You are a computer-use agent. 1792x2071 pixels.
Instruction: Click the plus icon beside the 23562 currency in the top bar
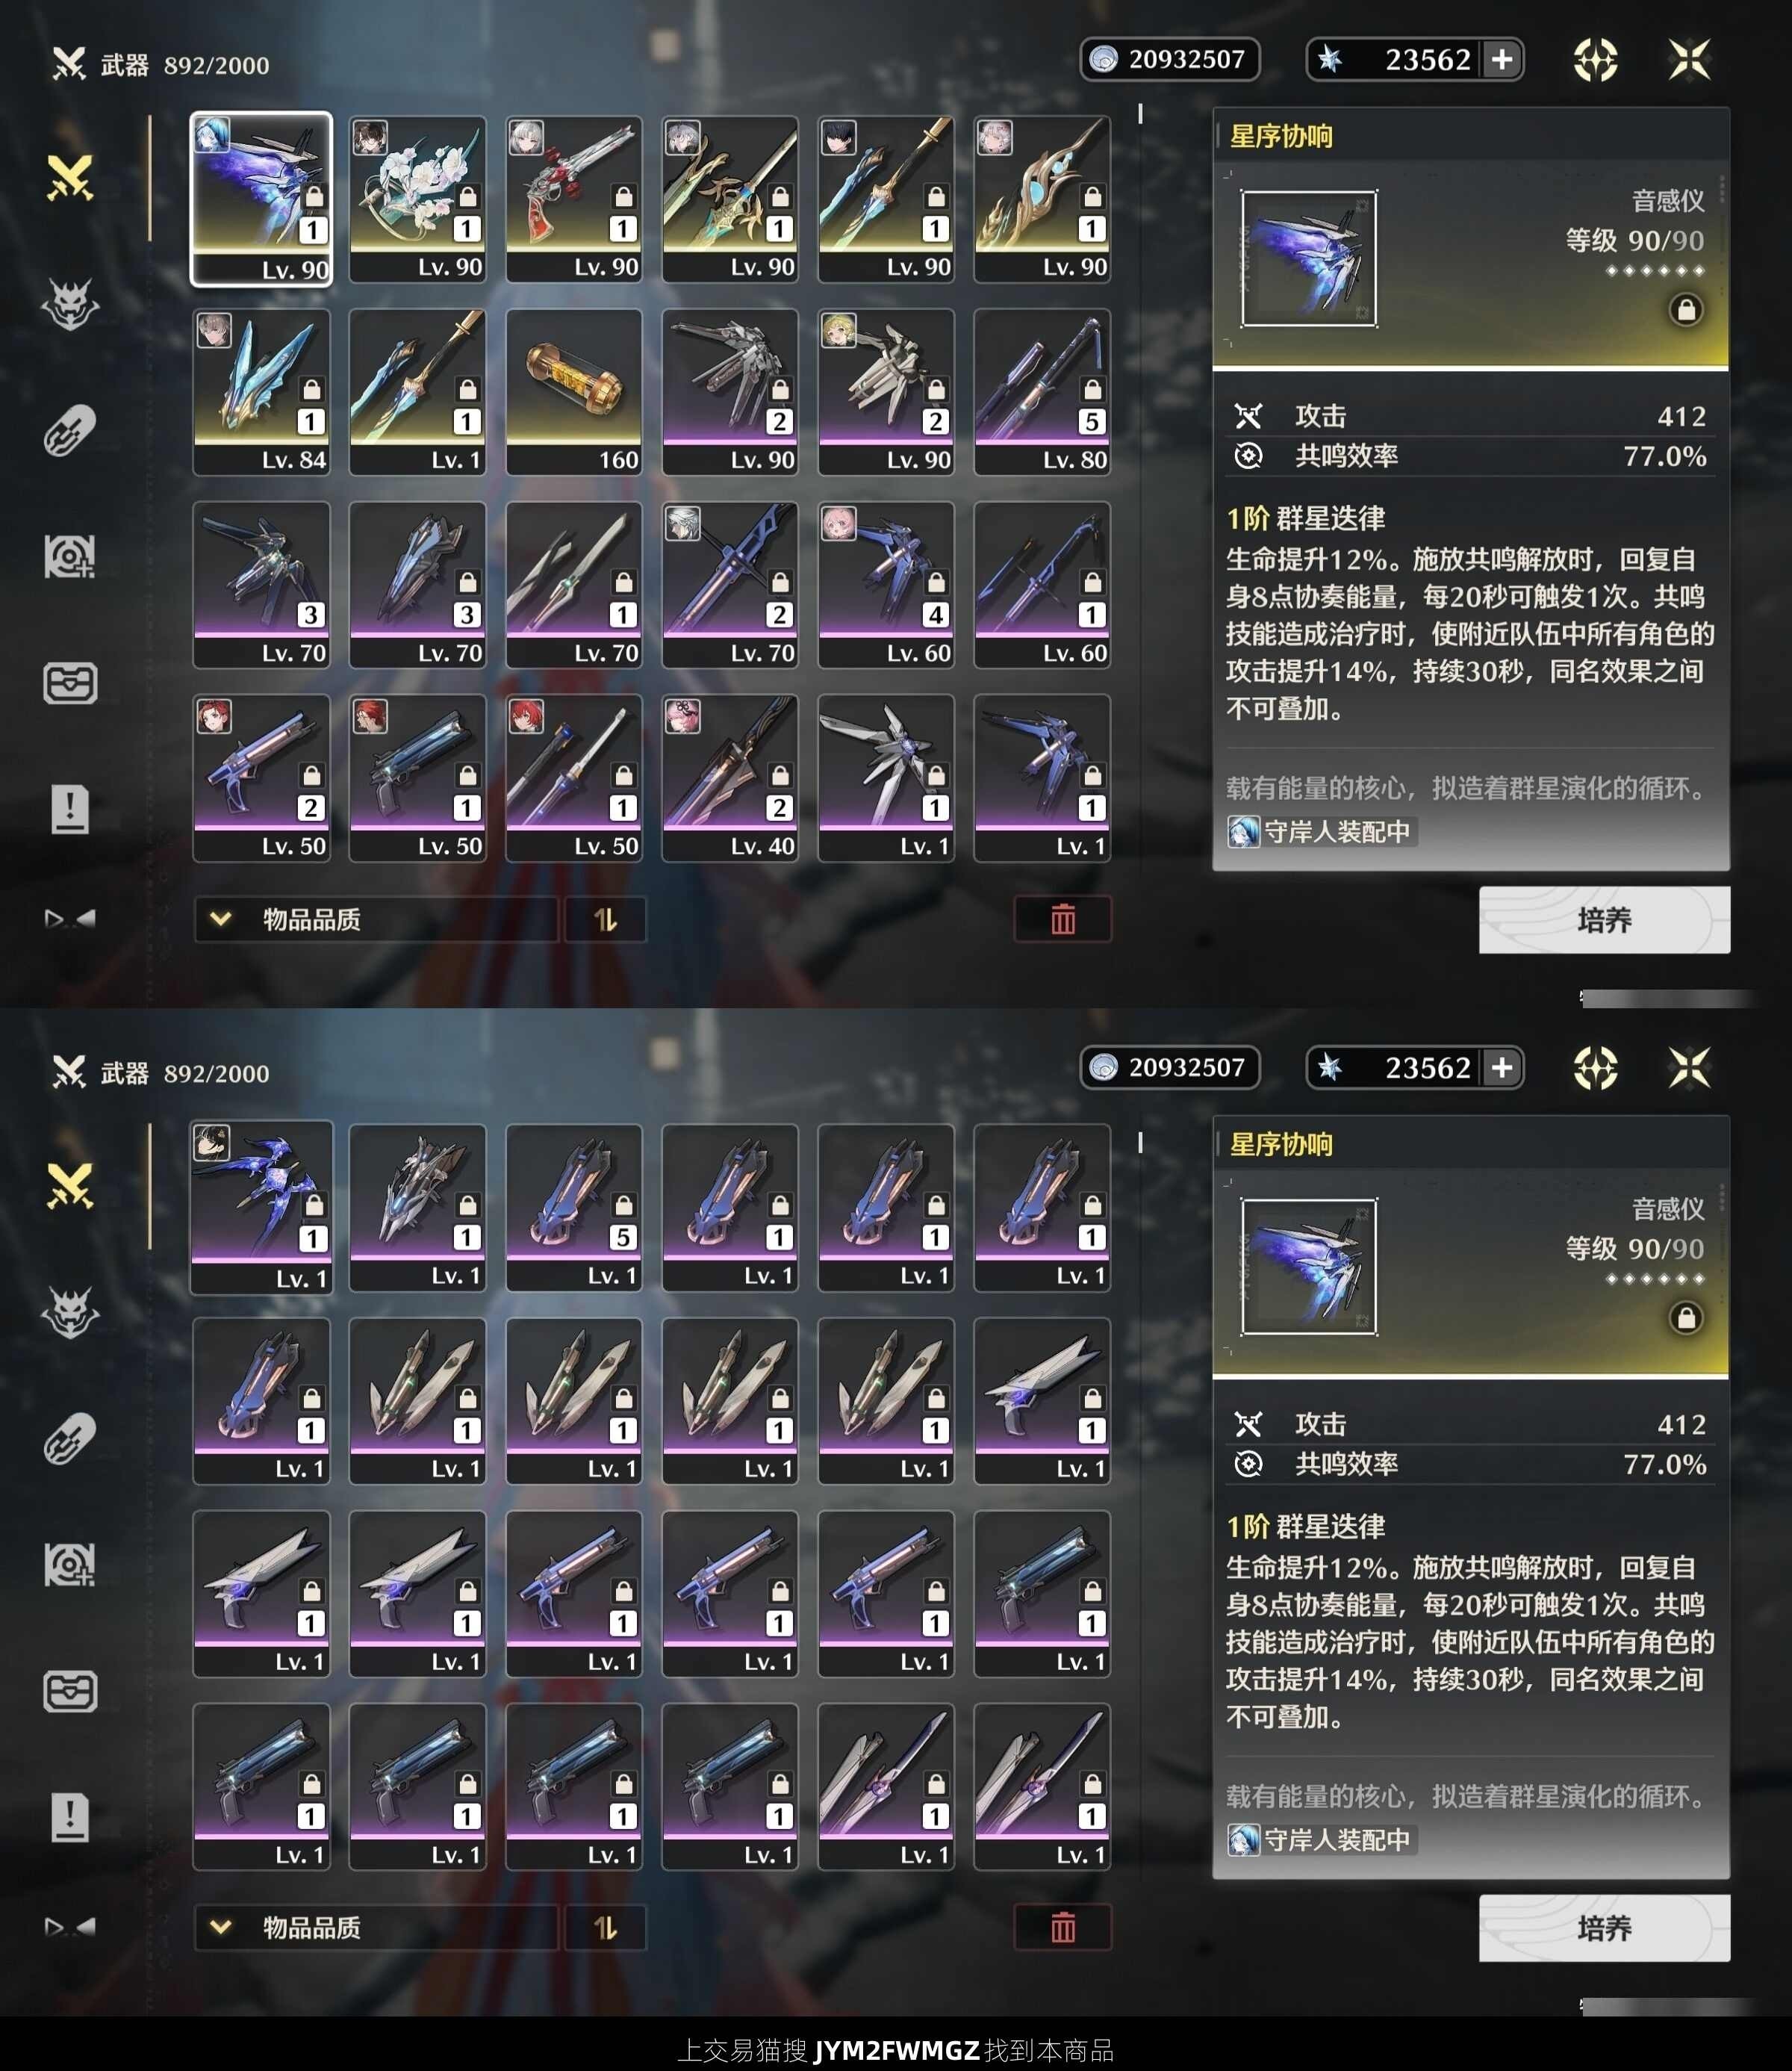1502,60
